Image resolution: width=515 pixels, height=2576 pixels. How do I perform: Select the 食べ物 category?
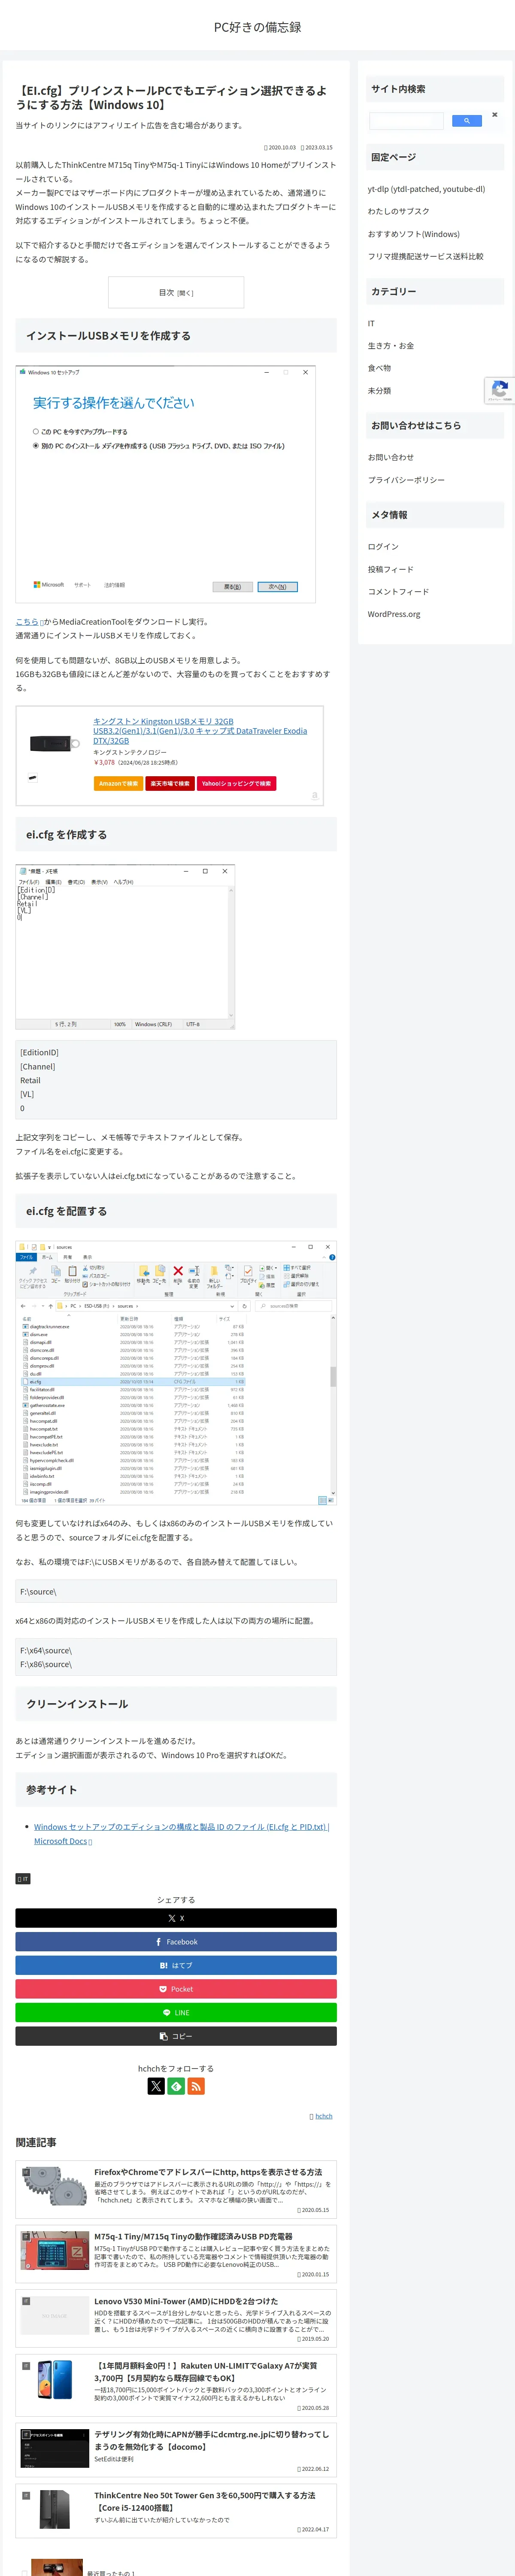pos(379,368)
